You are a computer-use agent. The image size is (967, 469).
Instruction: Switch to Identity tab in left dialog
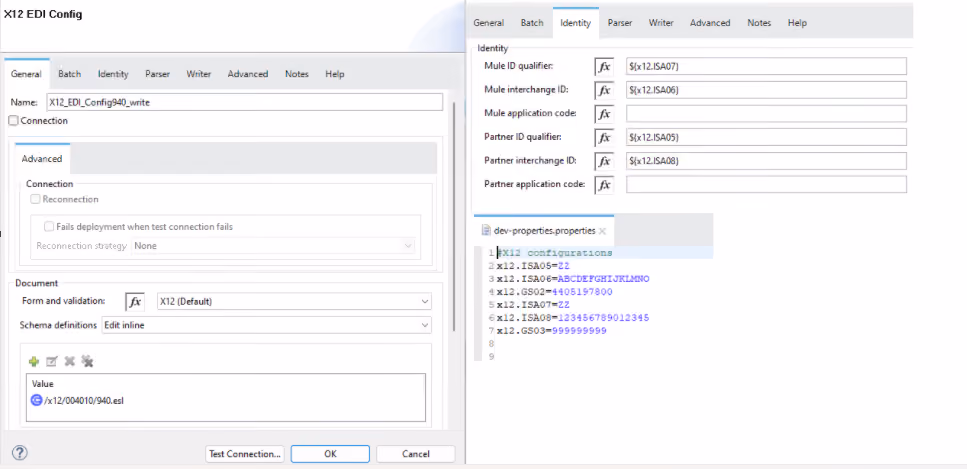[x=113, y=74]
